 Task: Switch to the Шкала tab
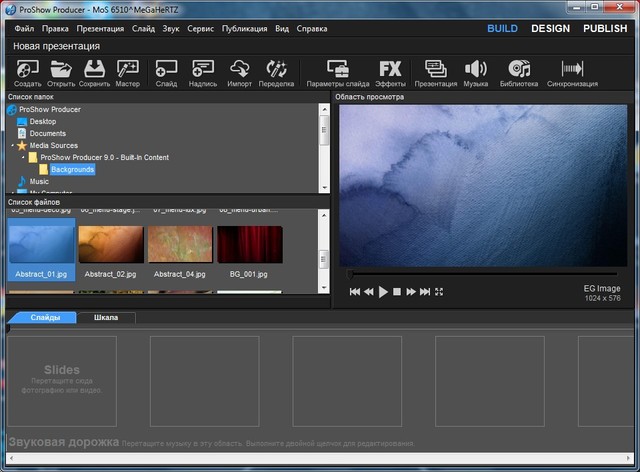[106, 318]
